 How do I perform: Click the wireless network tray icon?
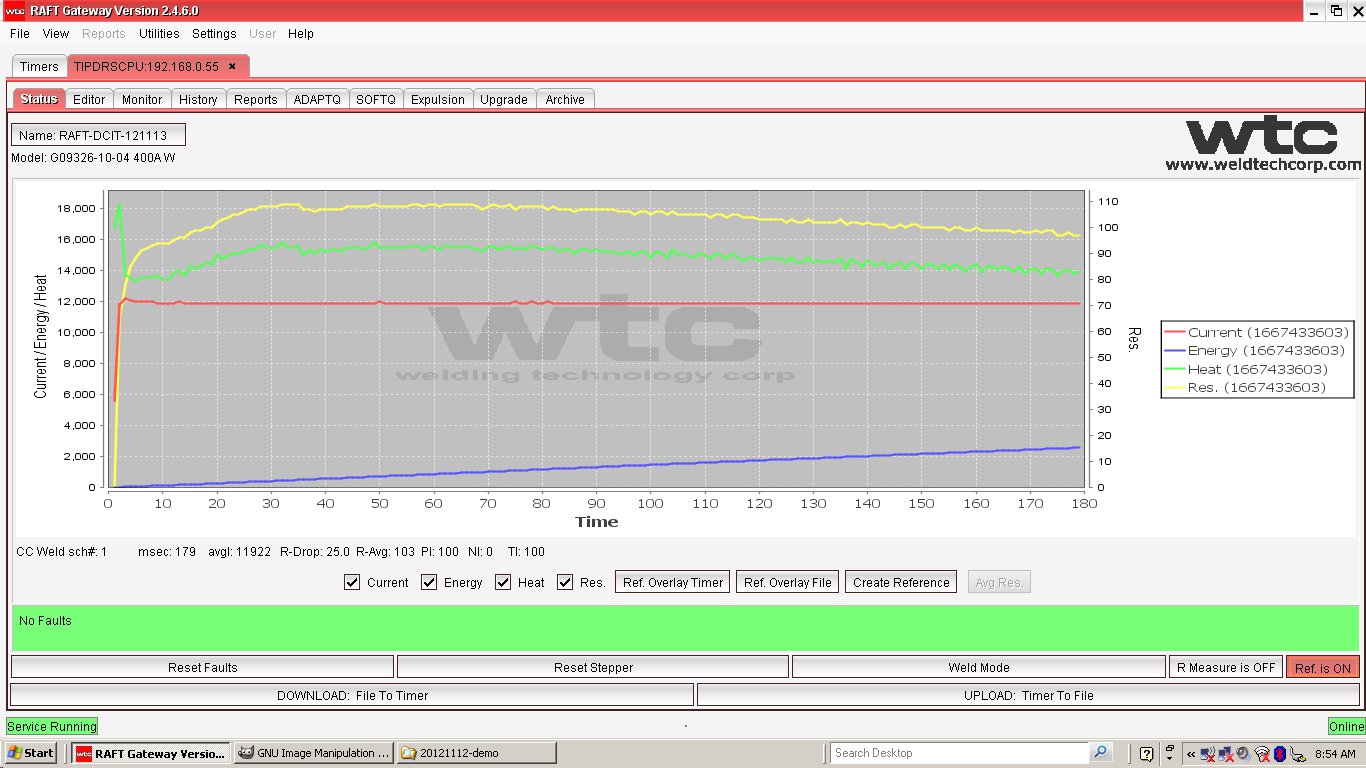1262,754
